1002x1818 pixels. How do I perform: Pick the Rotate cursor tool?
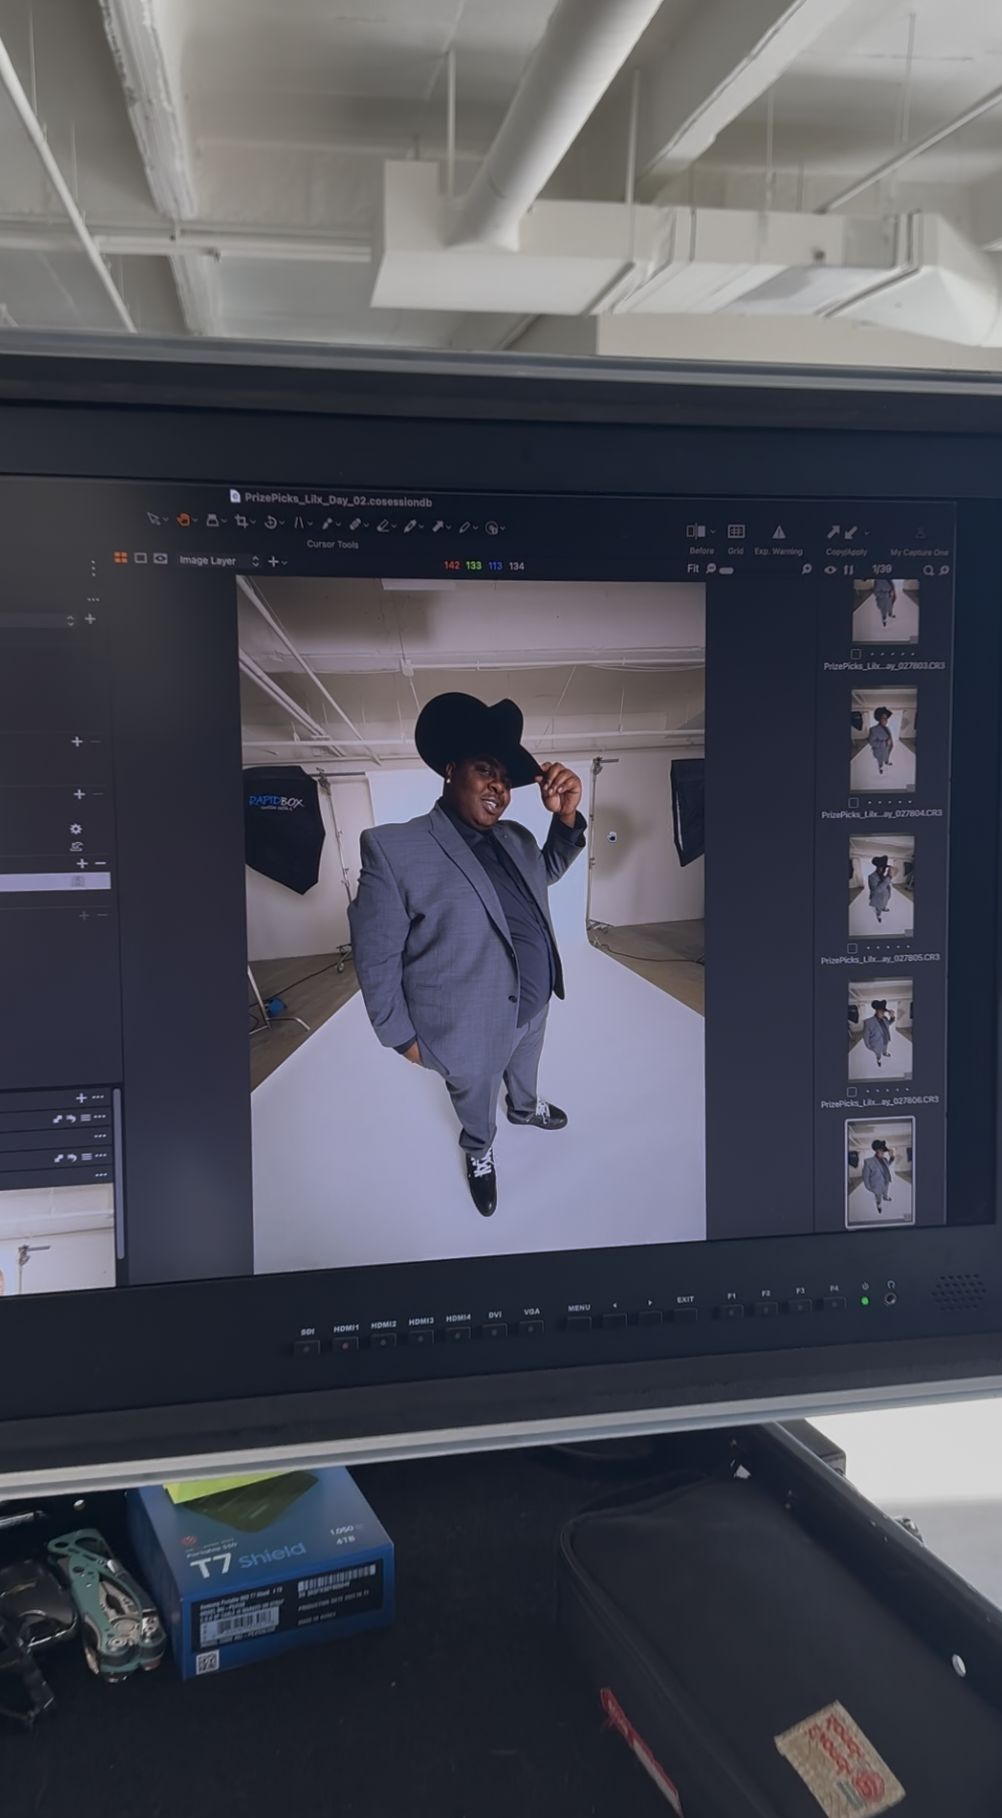pos(270,521)
